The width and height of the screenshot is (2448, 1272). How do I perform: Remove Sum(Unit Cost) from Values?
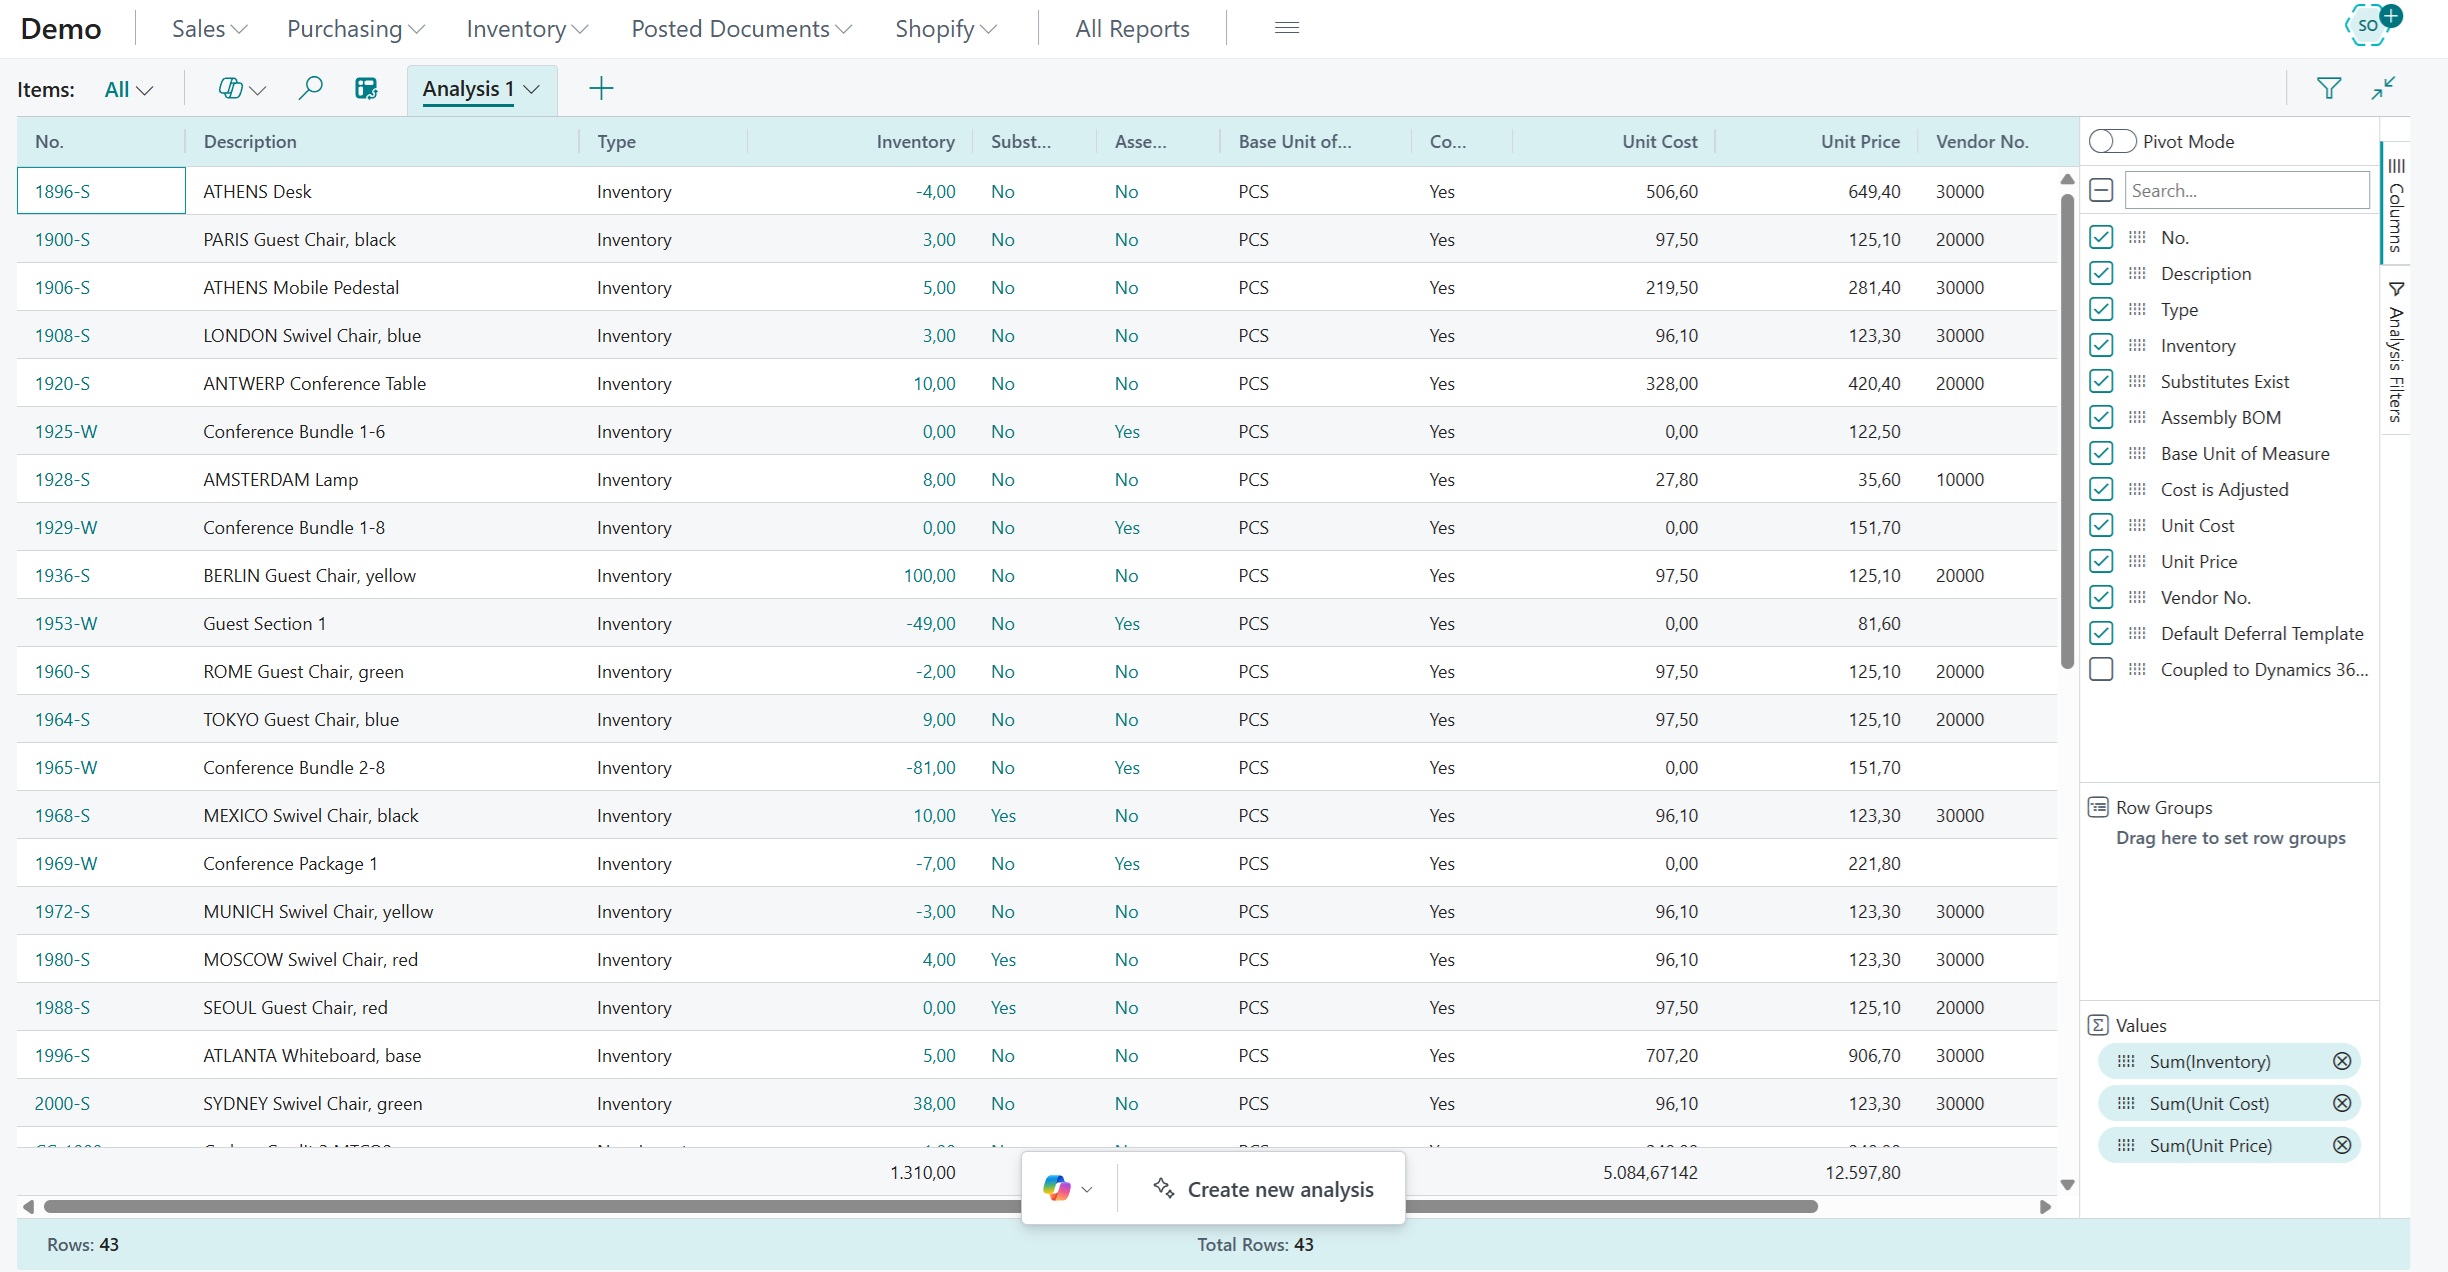pyautogui.click(x=2342, y=1103)
